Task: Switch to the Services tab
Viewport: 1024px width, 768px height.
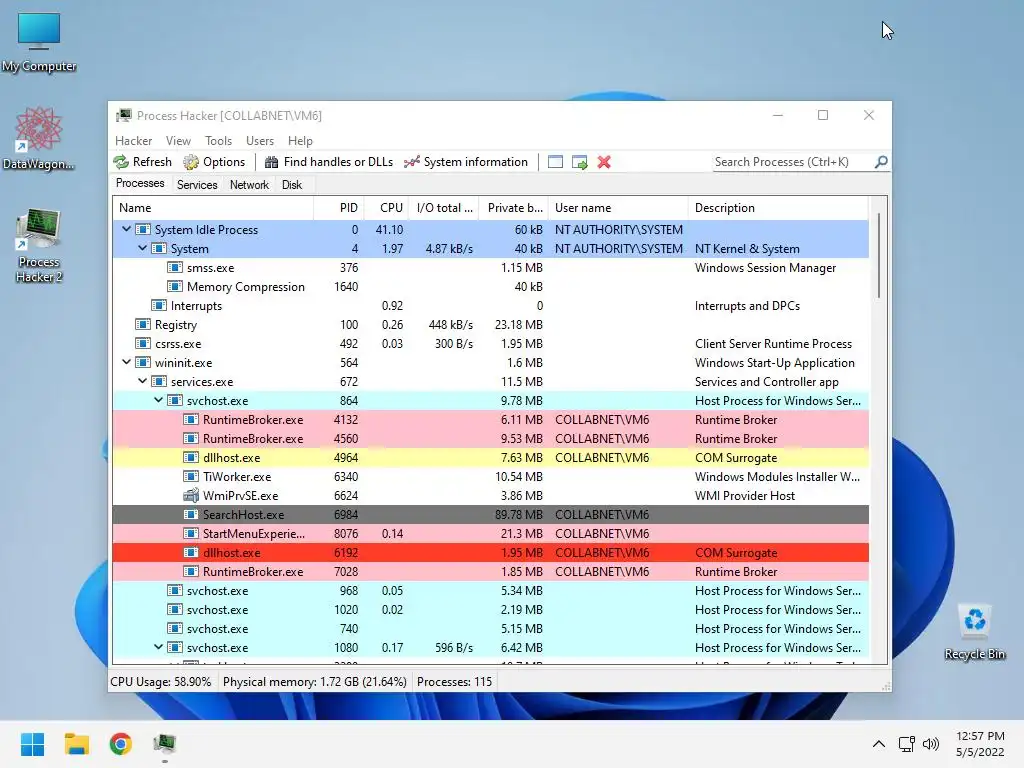Action: pyautogui.click(x=197, y=185)
